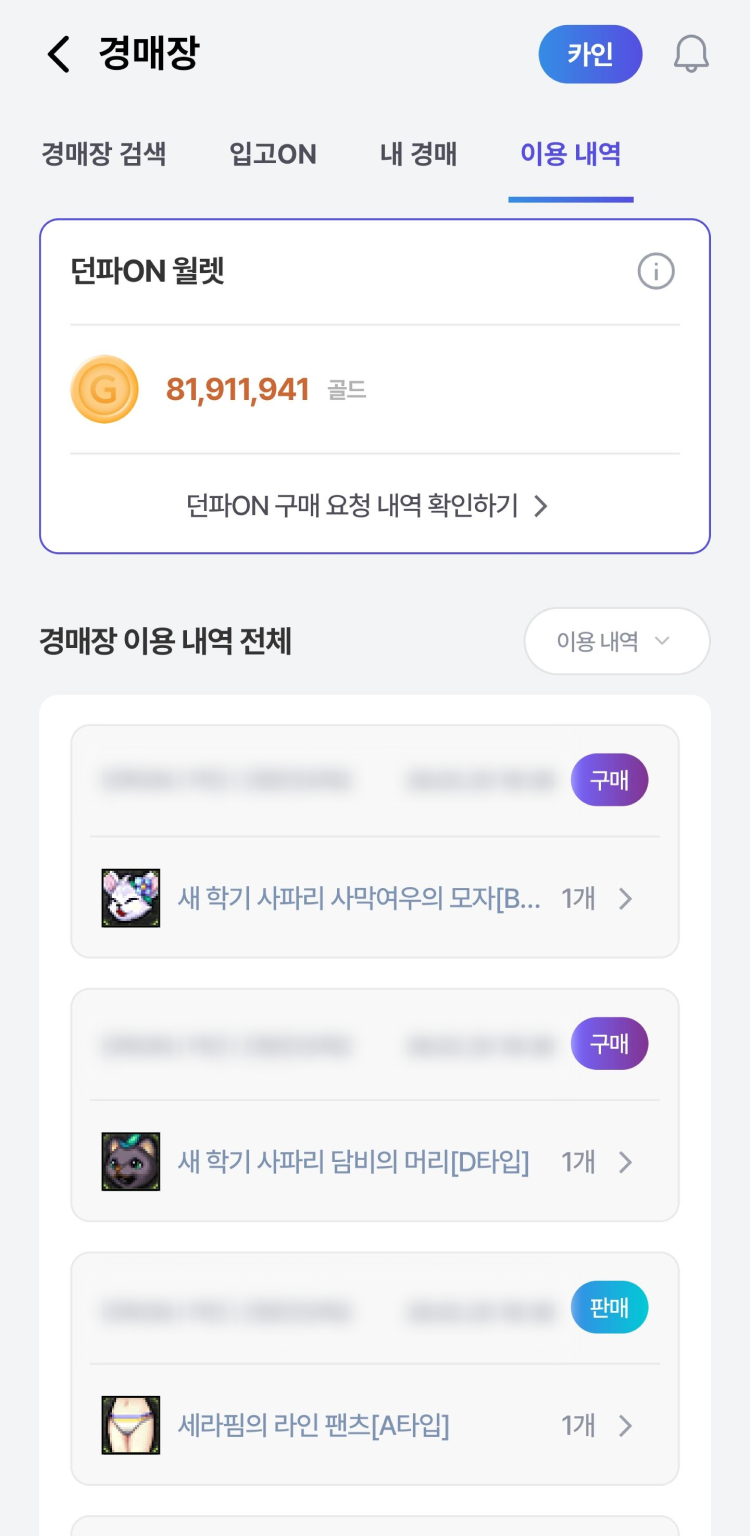Tap the desert fox hat item icon
The image size is (750, 1536).
[x=131, y=898]
